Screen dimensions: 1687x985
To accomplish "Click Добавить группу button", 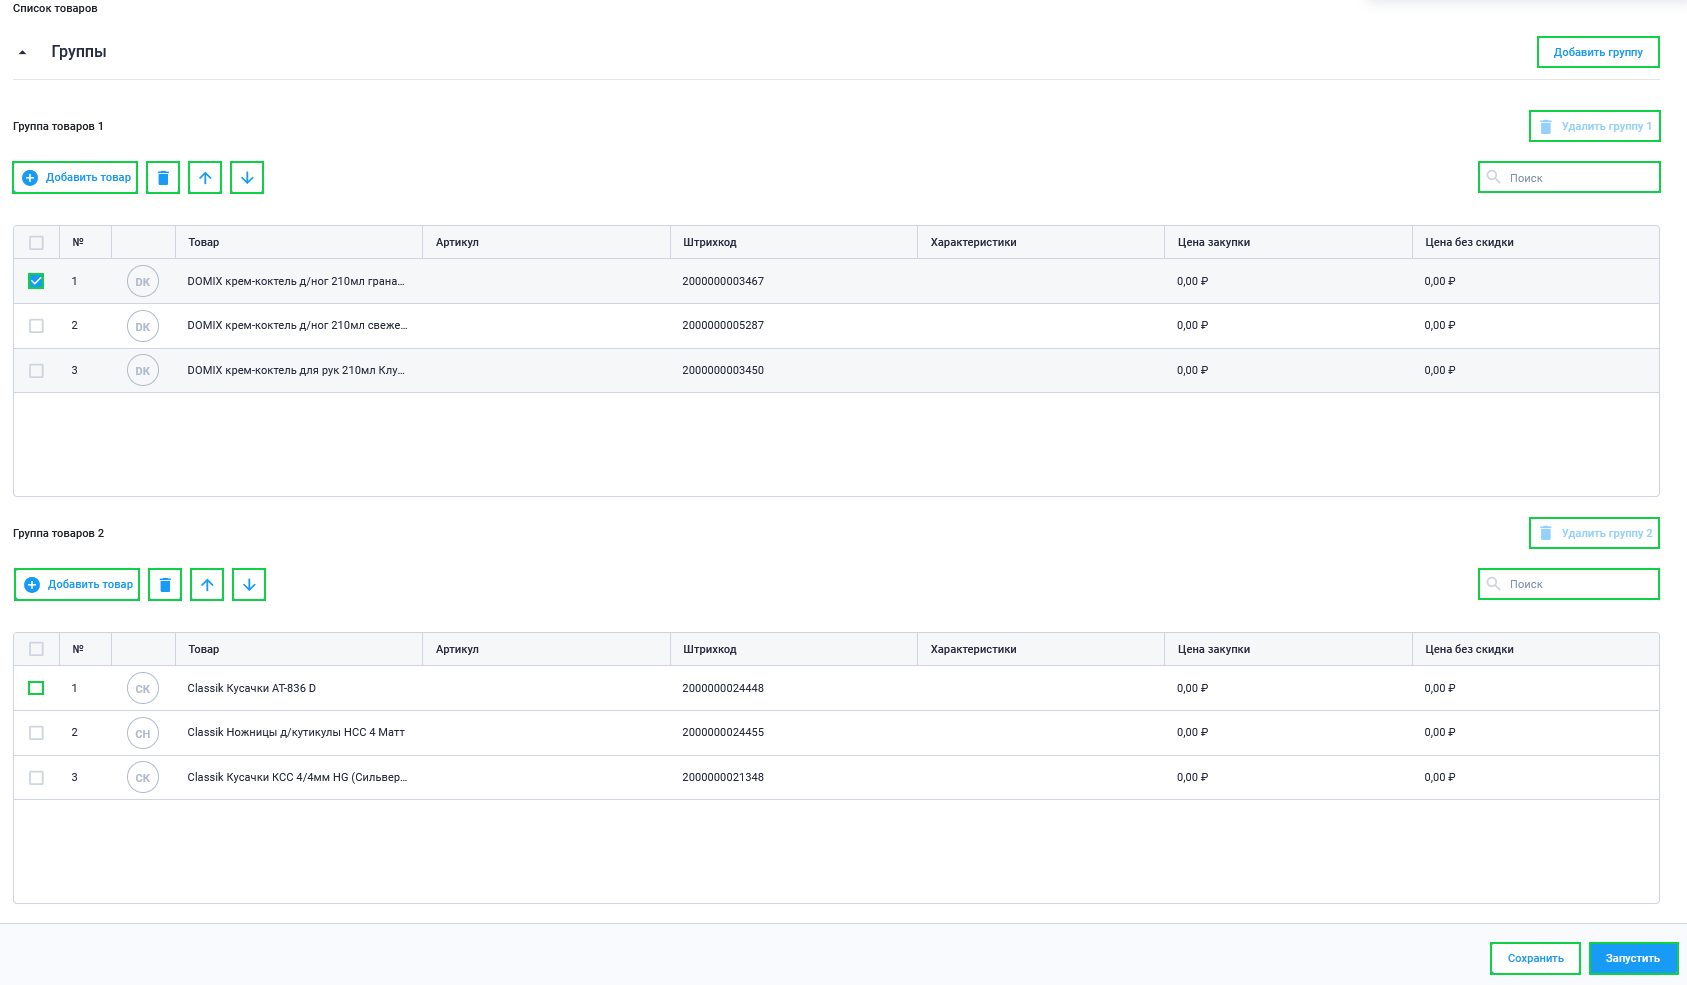I will coord(1597,52).
